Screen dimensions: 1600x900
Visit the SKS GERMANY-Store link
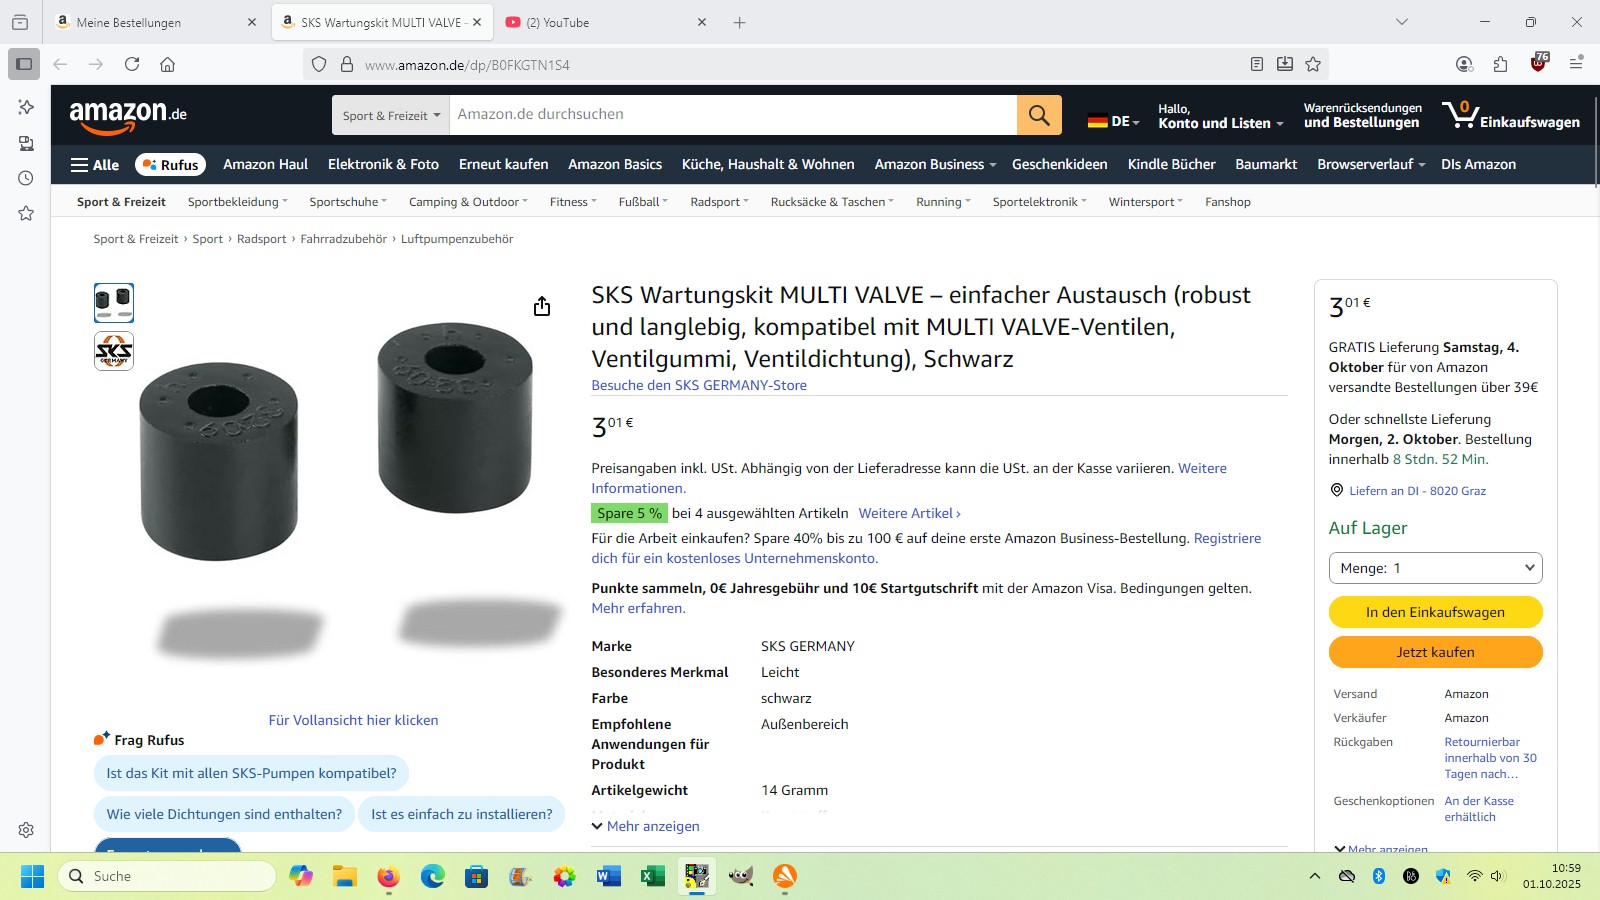[699, 385]
